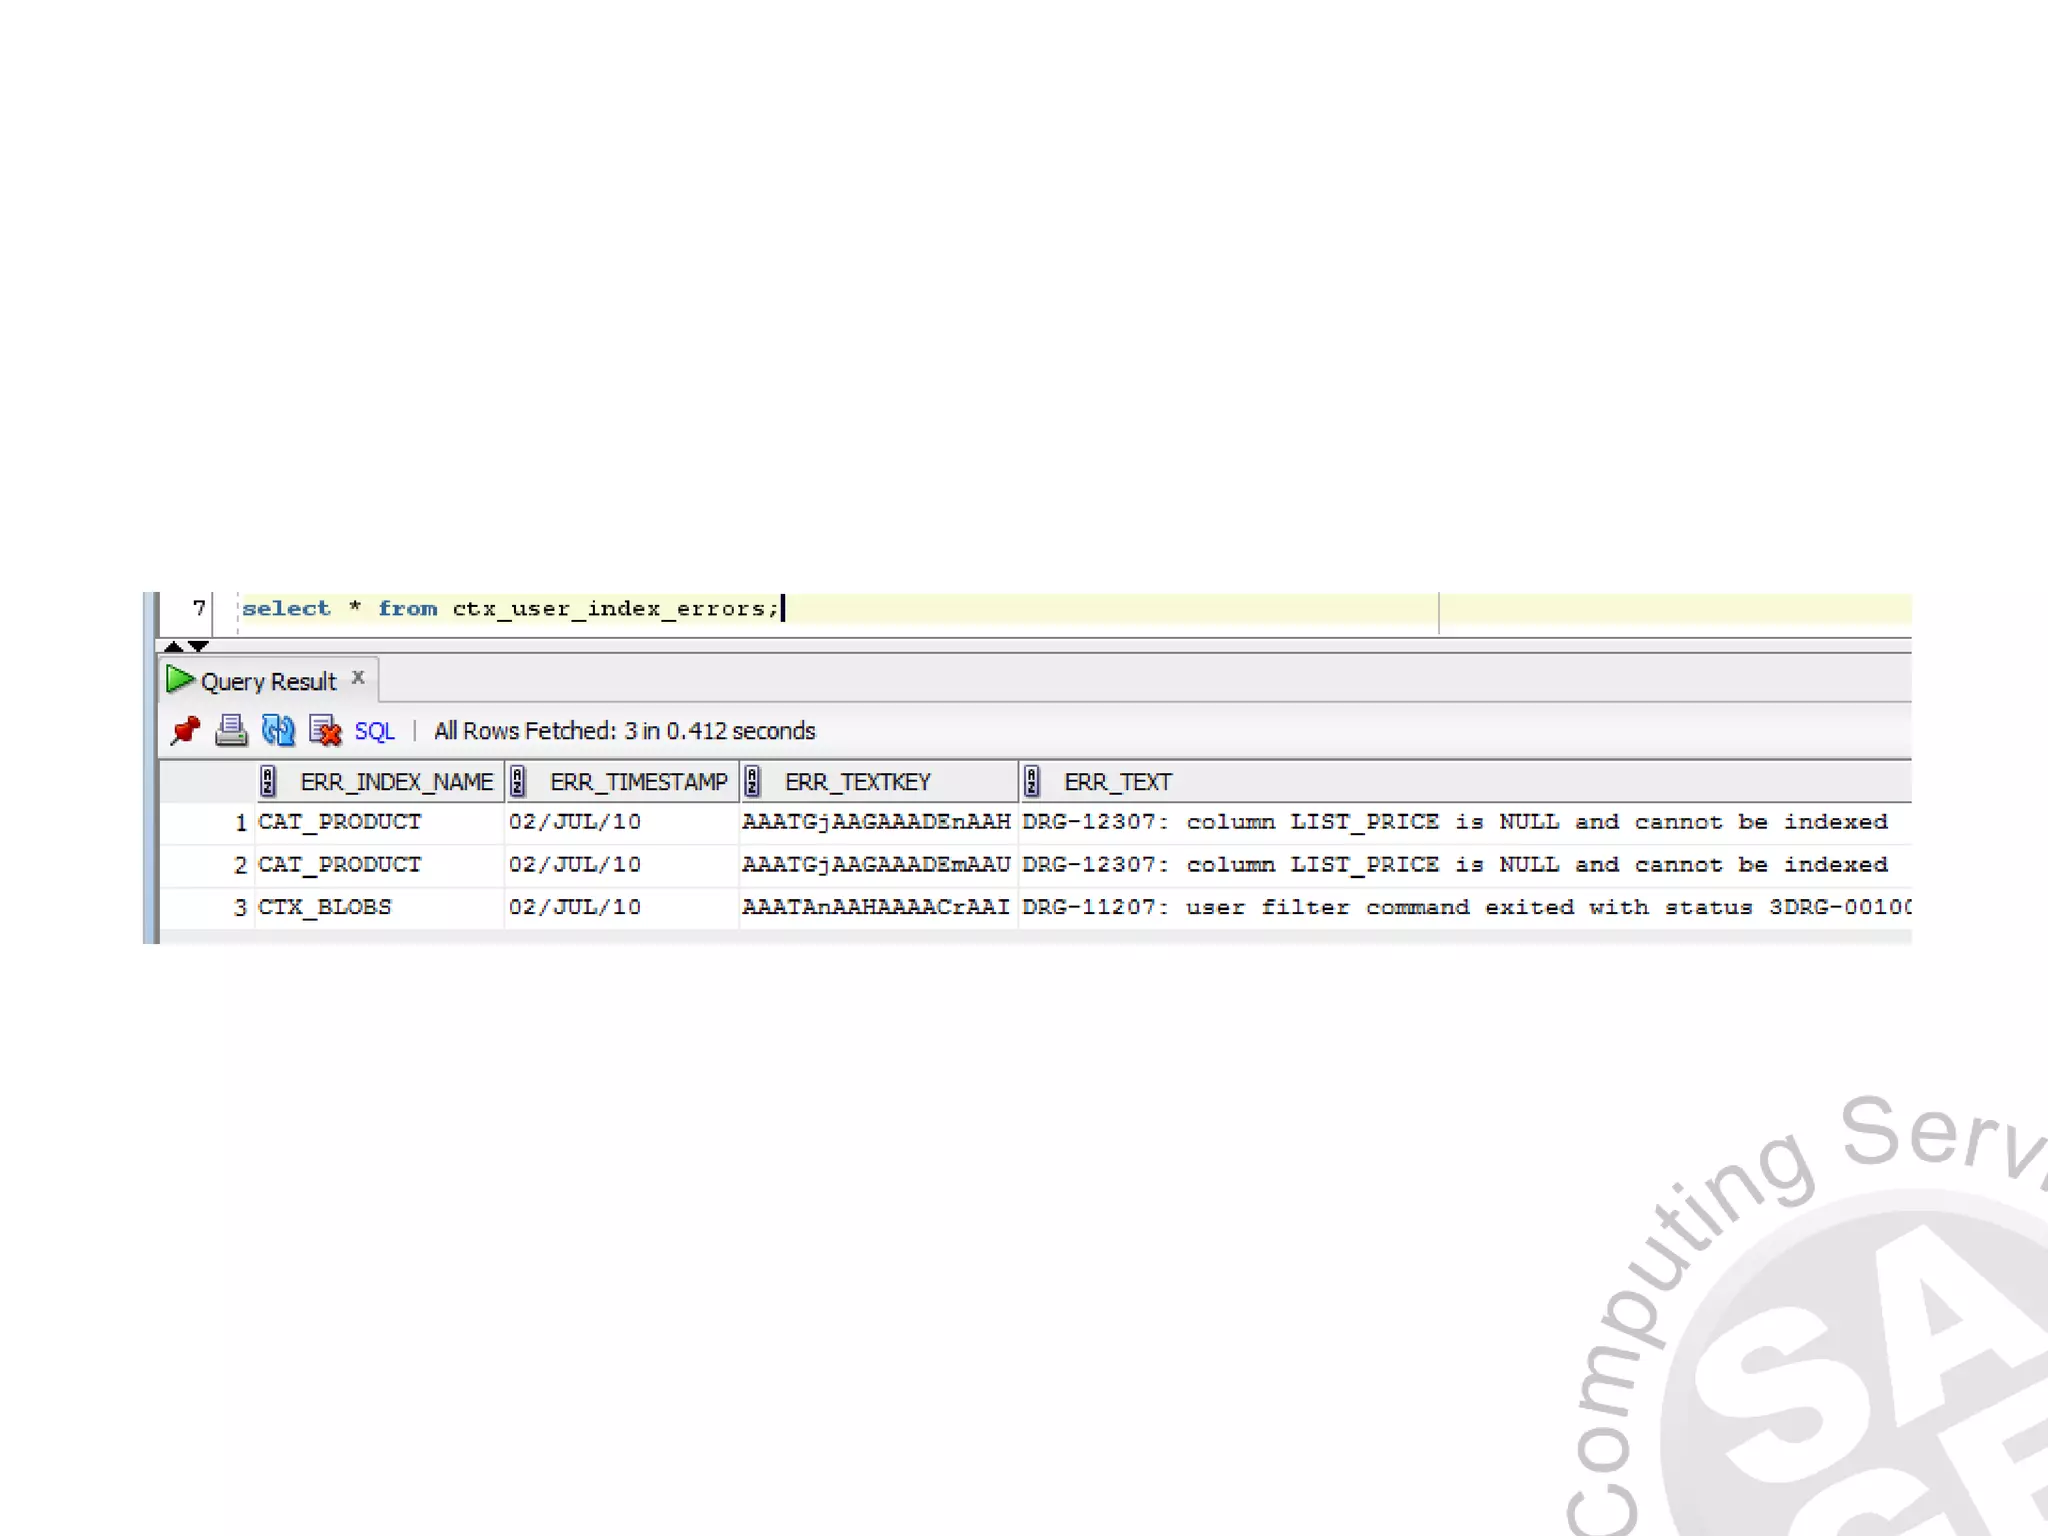The image size is (2048, 1536).
Task: Refresh the query results
Action: (x=278, y=731)
